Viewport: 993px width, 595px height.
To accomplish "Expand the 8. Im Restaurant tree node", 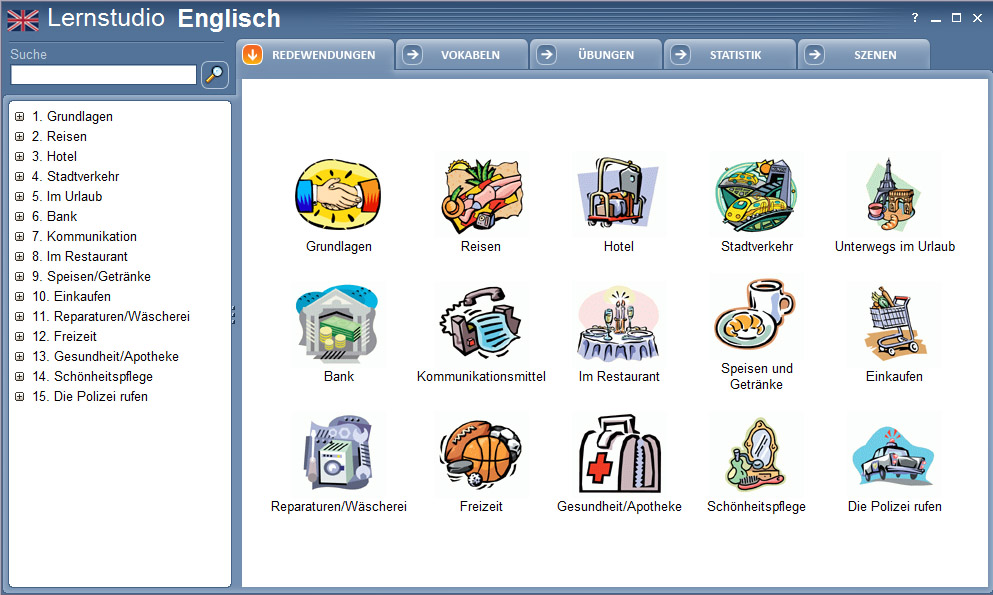I will click(20, 256).
